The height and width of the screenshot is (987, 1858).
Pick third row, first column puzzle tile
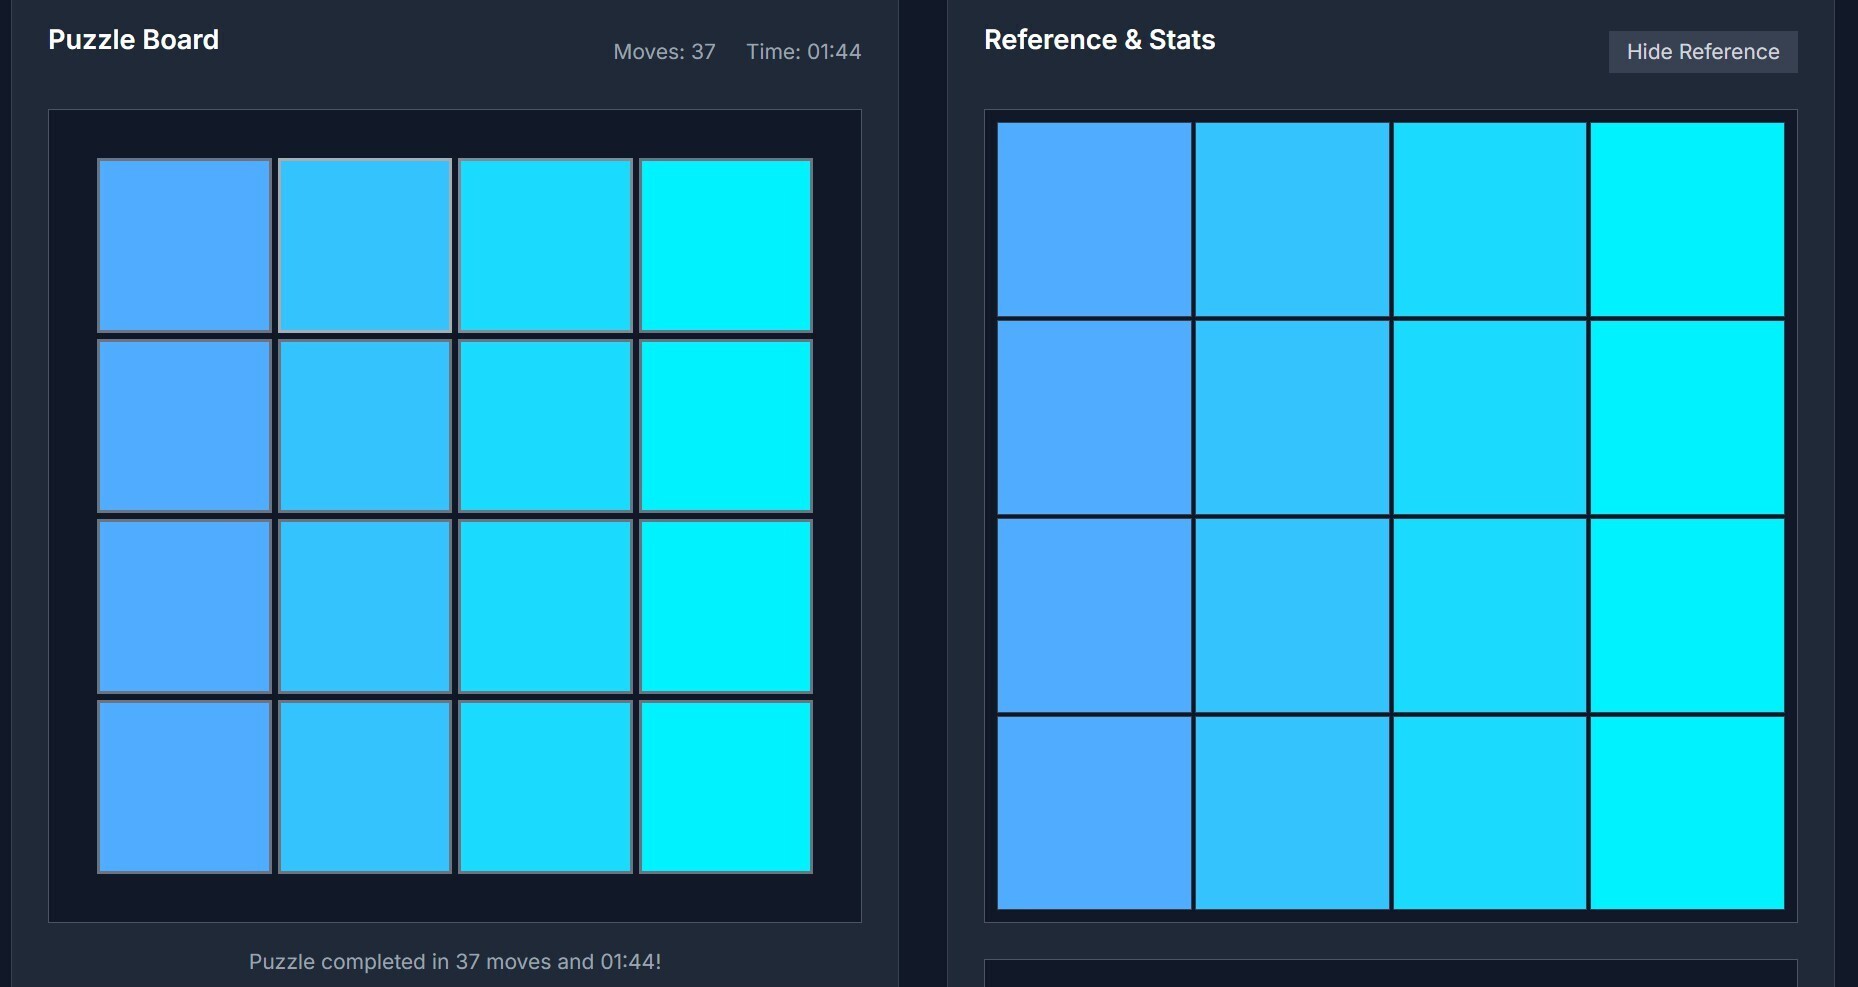[184, 606]
